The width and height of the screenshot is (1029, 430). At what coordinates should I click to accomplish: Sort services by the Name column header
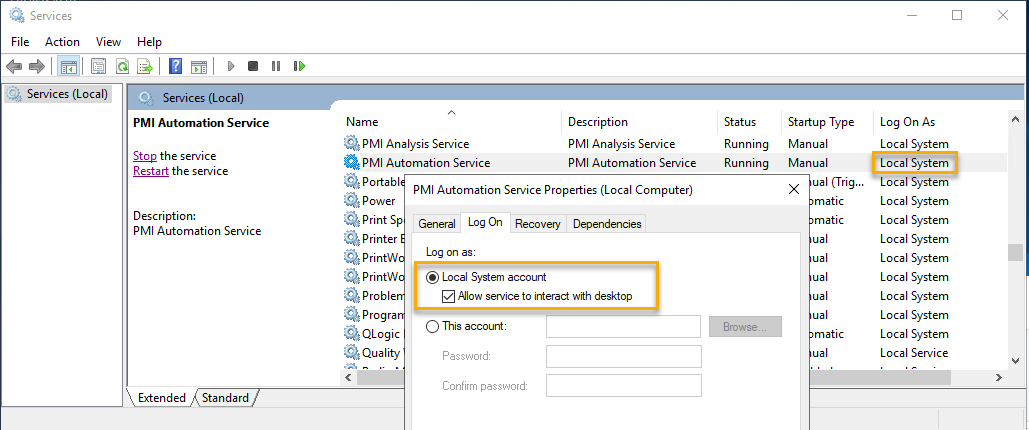452,121
